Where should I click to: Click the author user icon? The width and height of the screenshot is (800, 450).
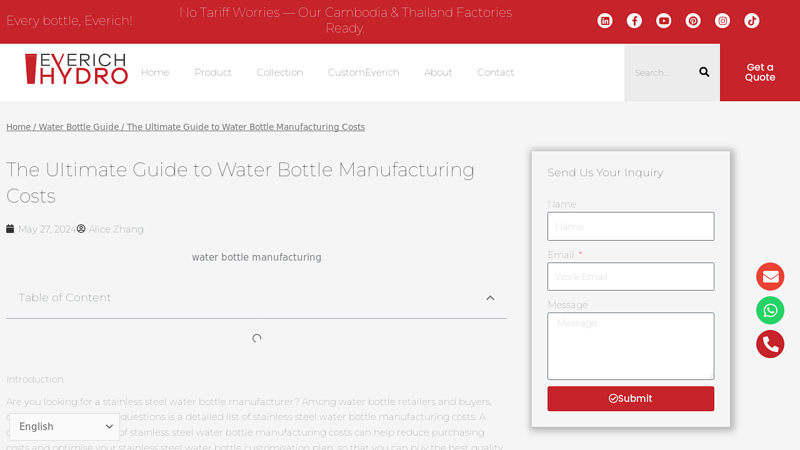[81, 229]
